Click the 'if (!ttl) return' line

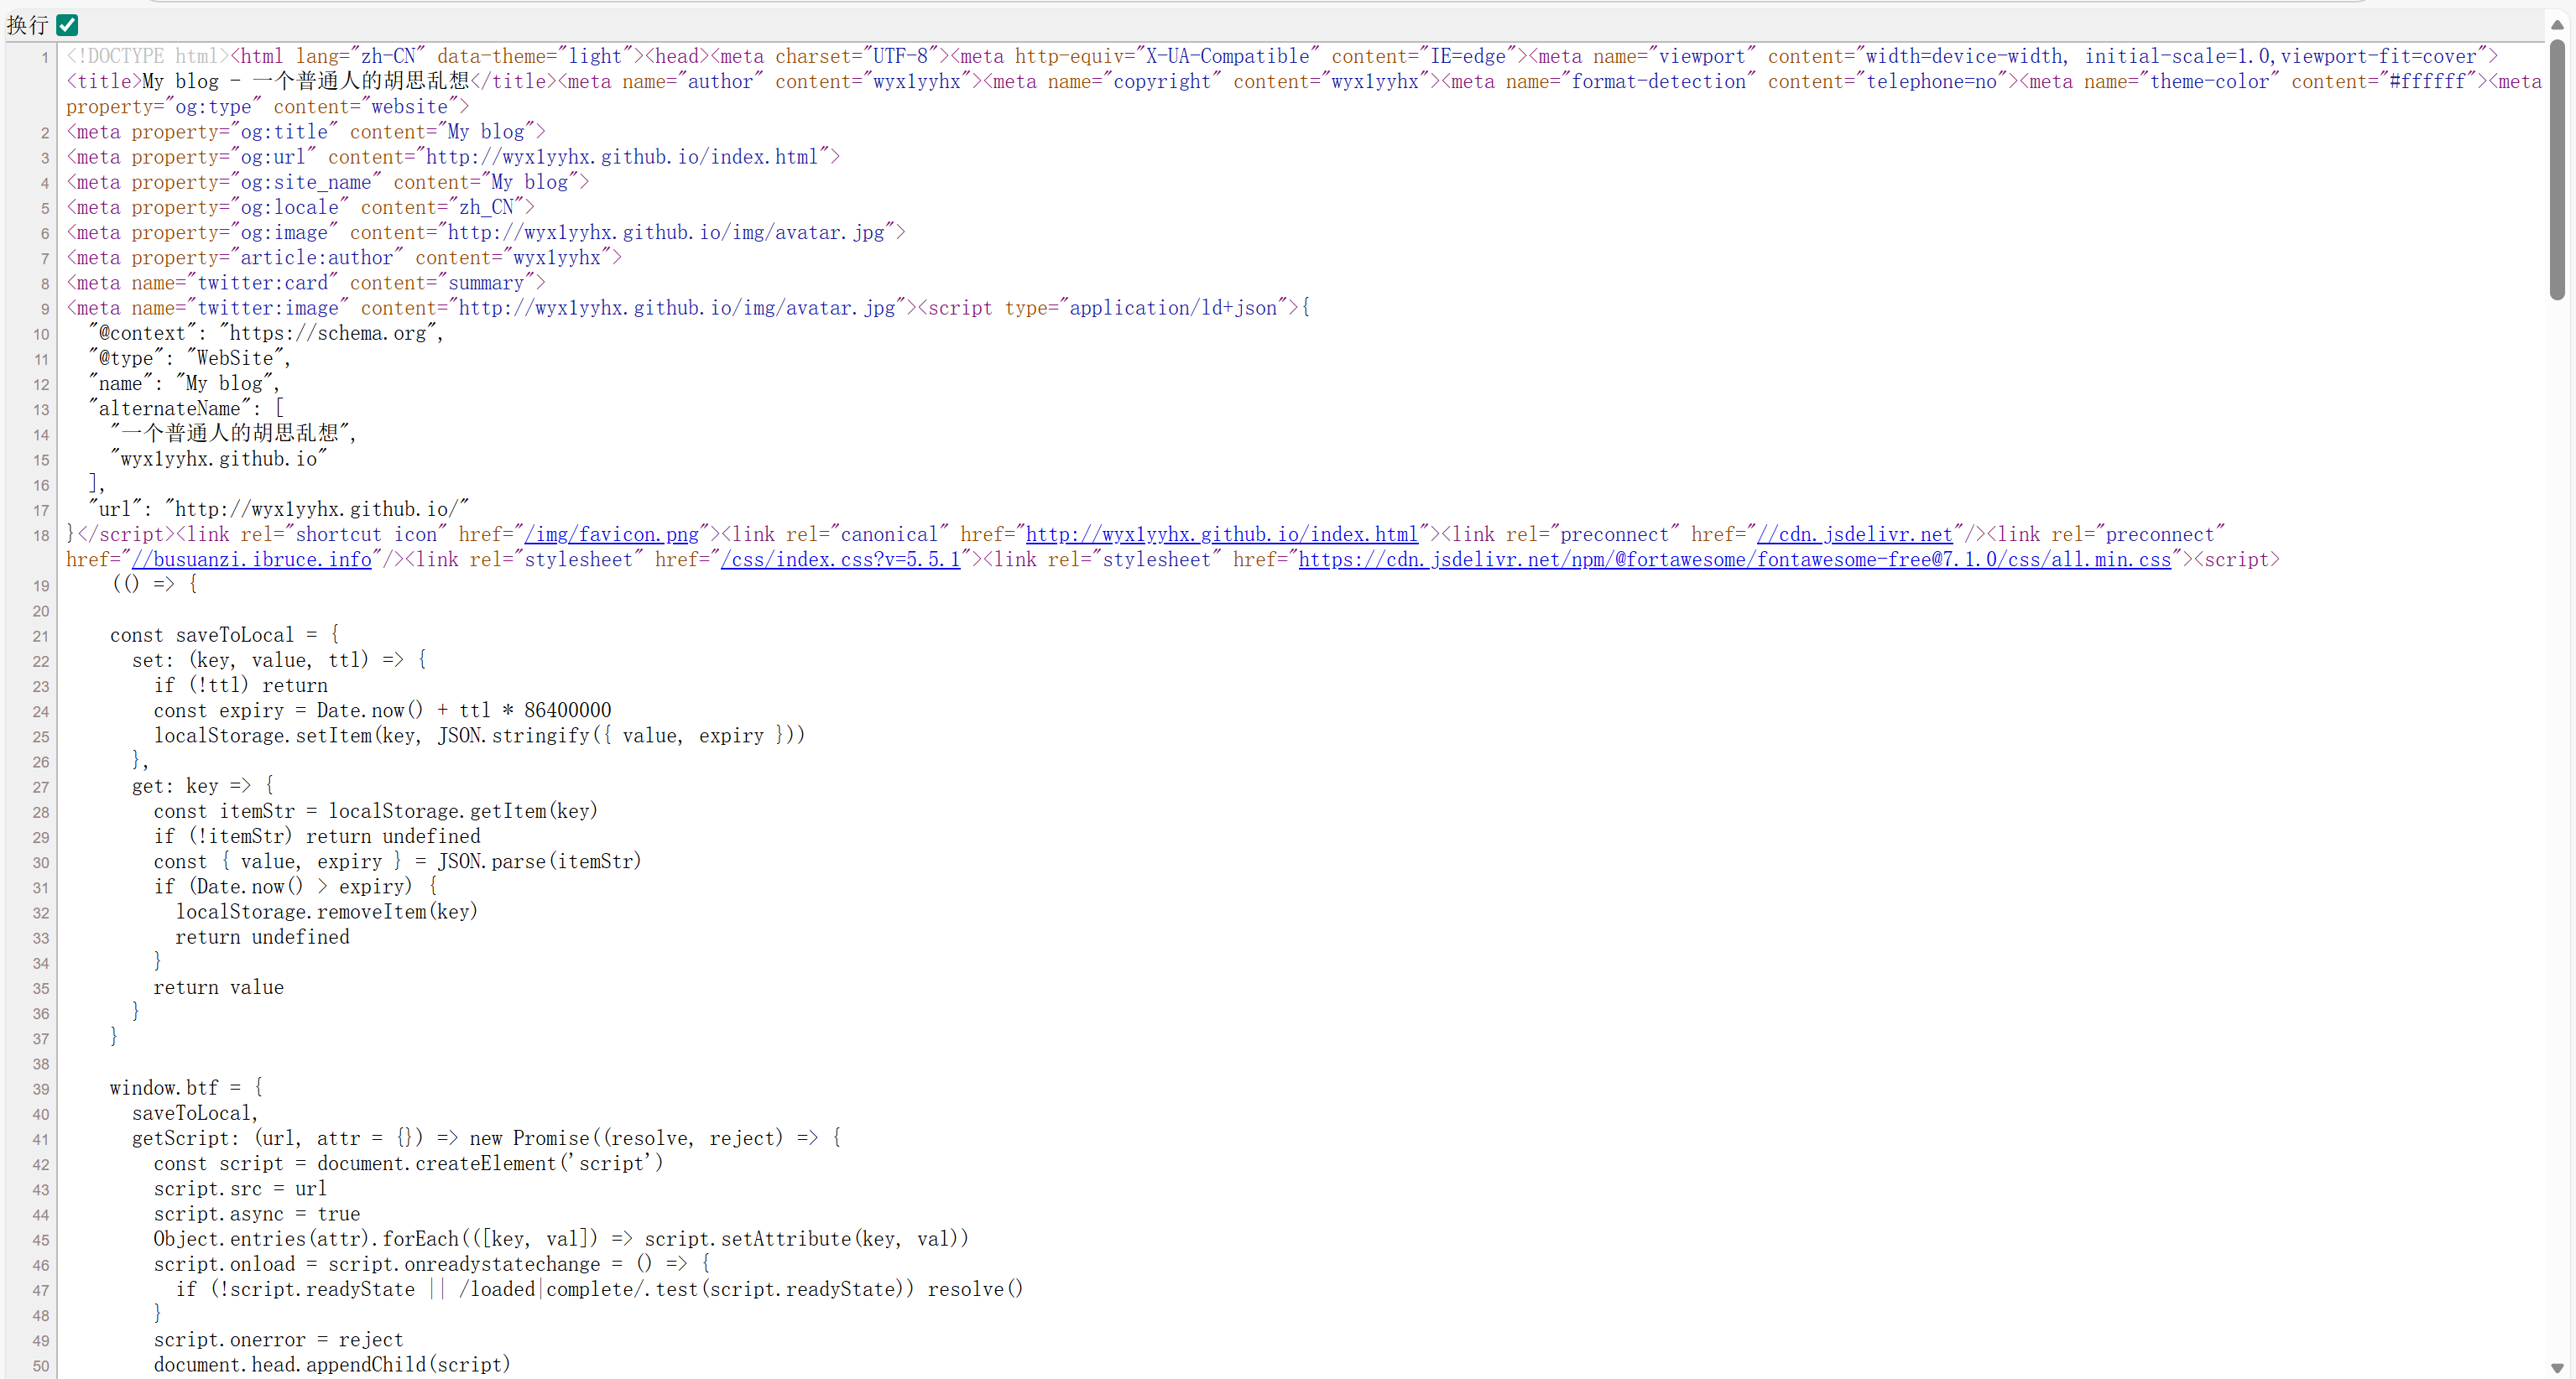241,685
